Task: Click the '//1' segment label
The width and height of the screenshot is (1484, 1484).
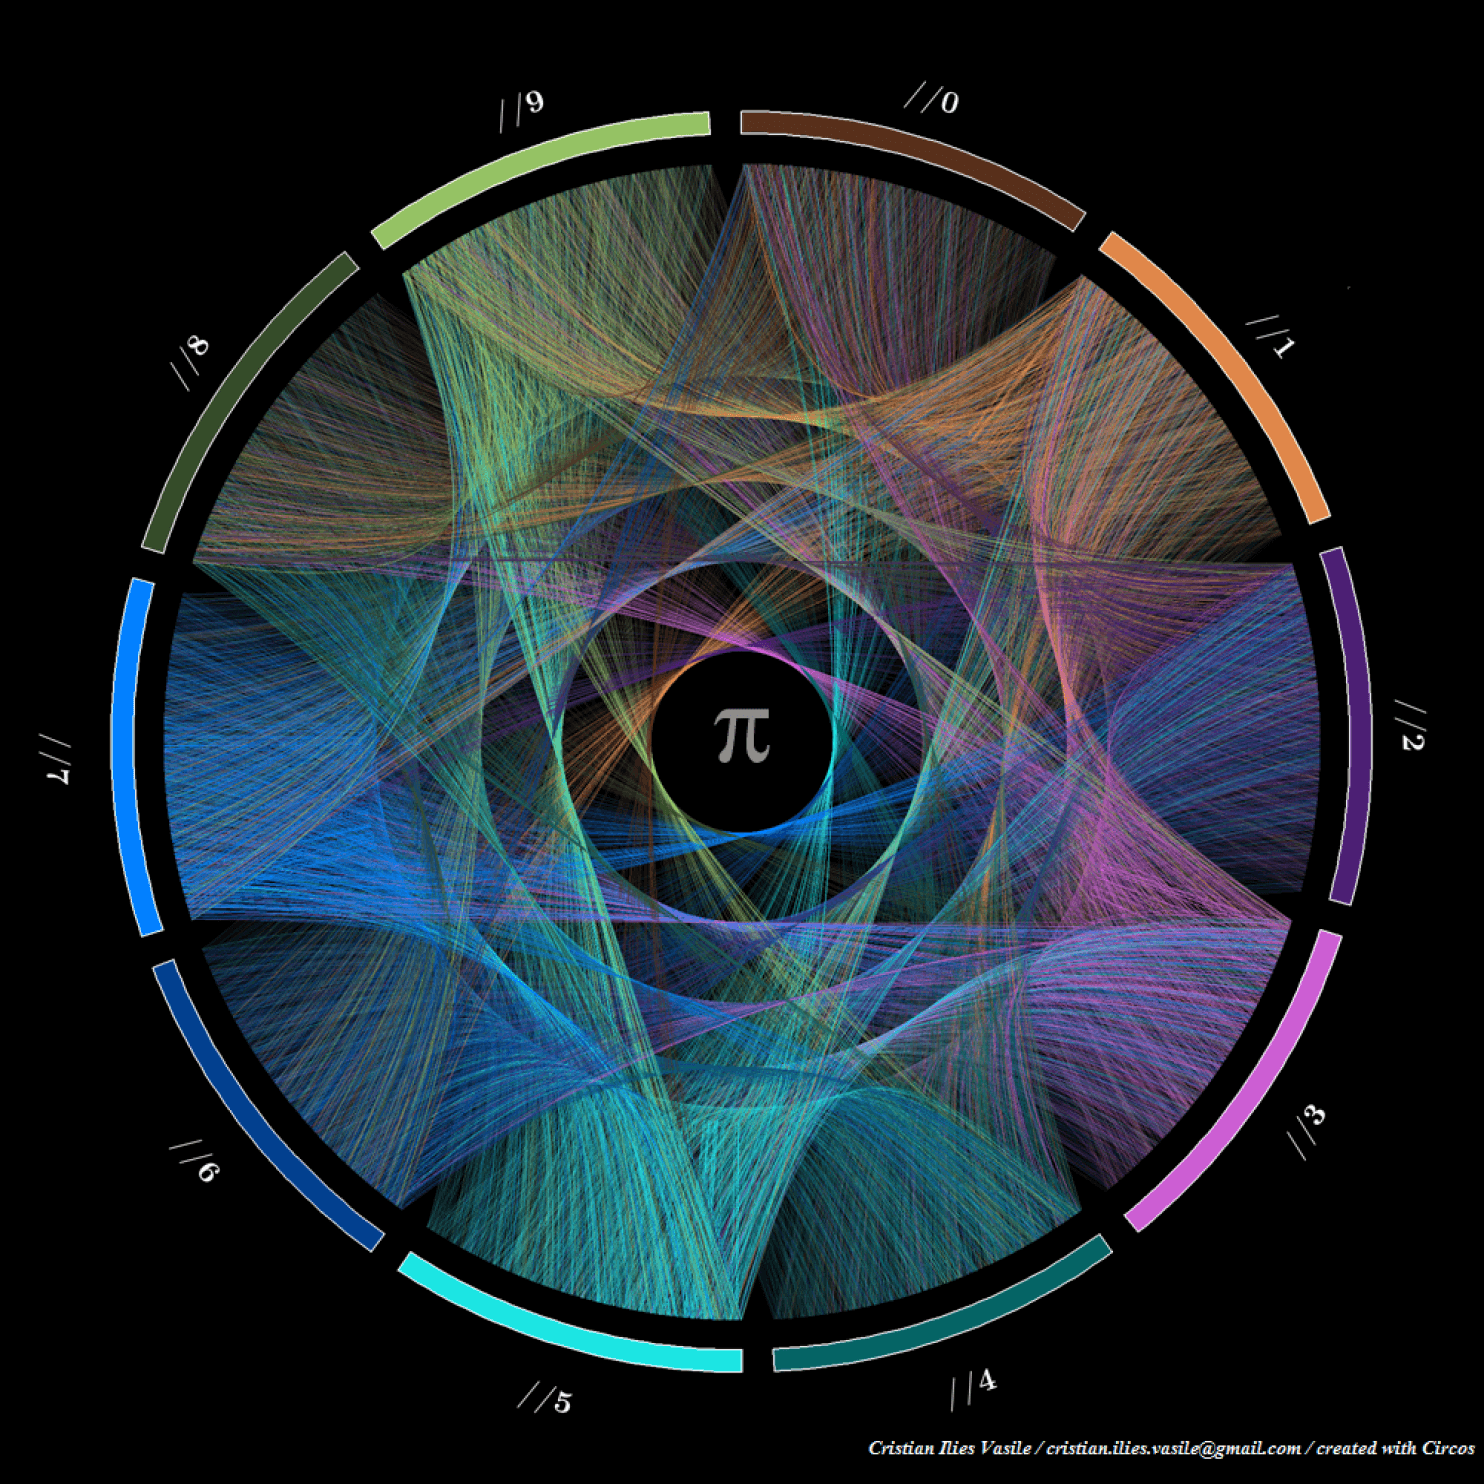Action: [x=1271, y=336]
